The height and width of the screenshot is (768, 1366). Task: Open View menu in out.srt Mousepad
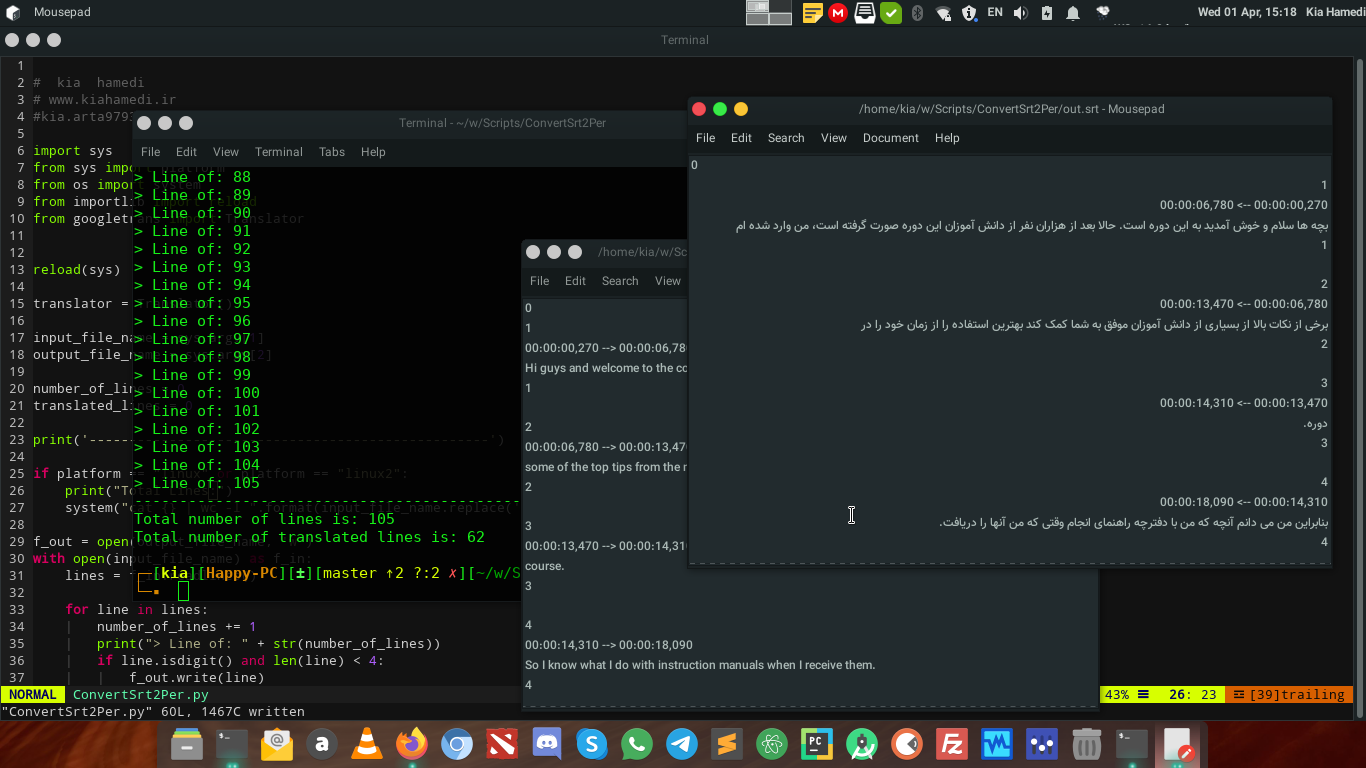point(834,138)
